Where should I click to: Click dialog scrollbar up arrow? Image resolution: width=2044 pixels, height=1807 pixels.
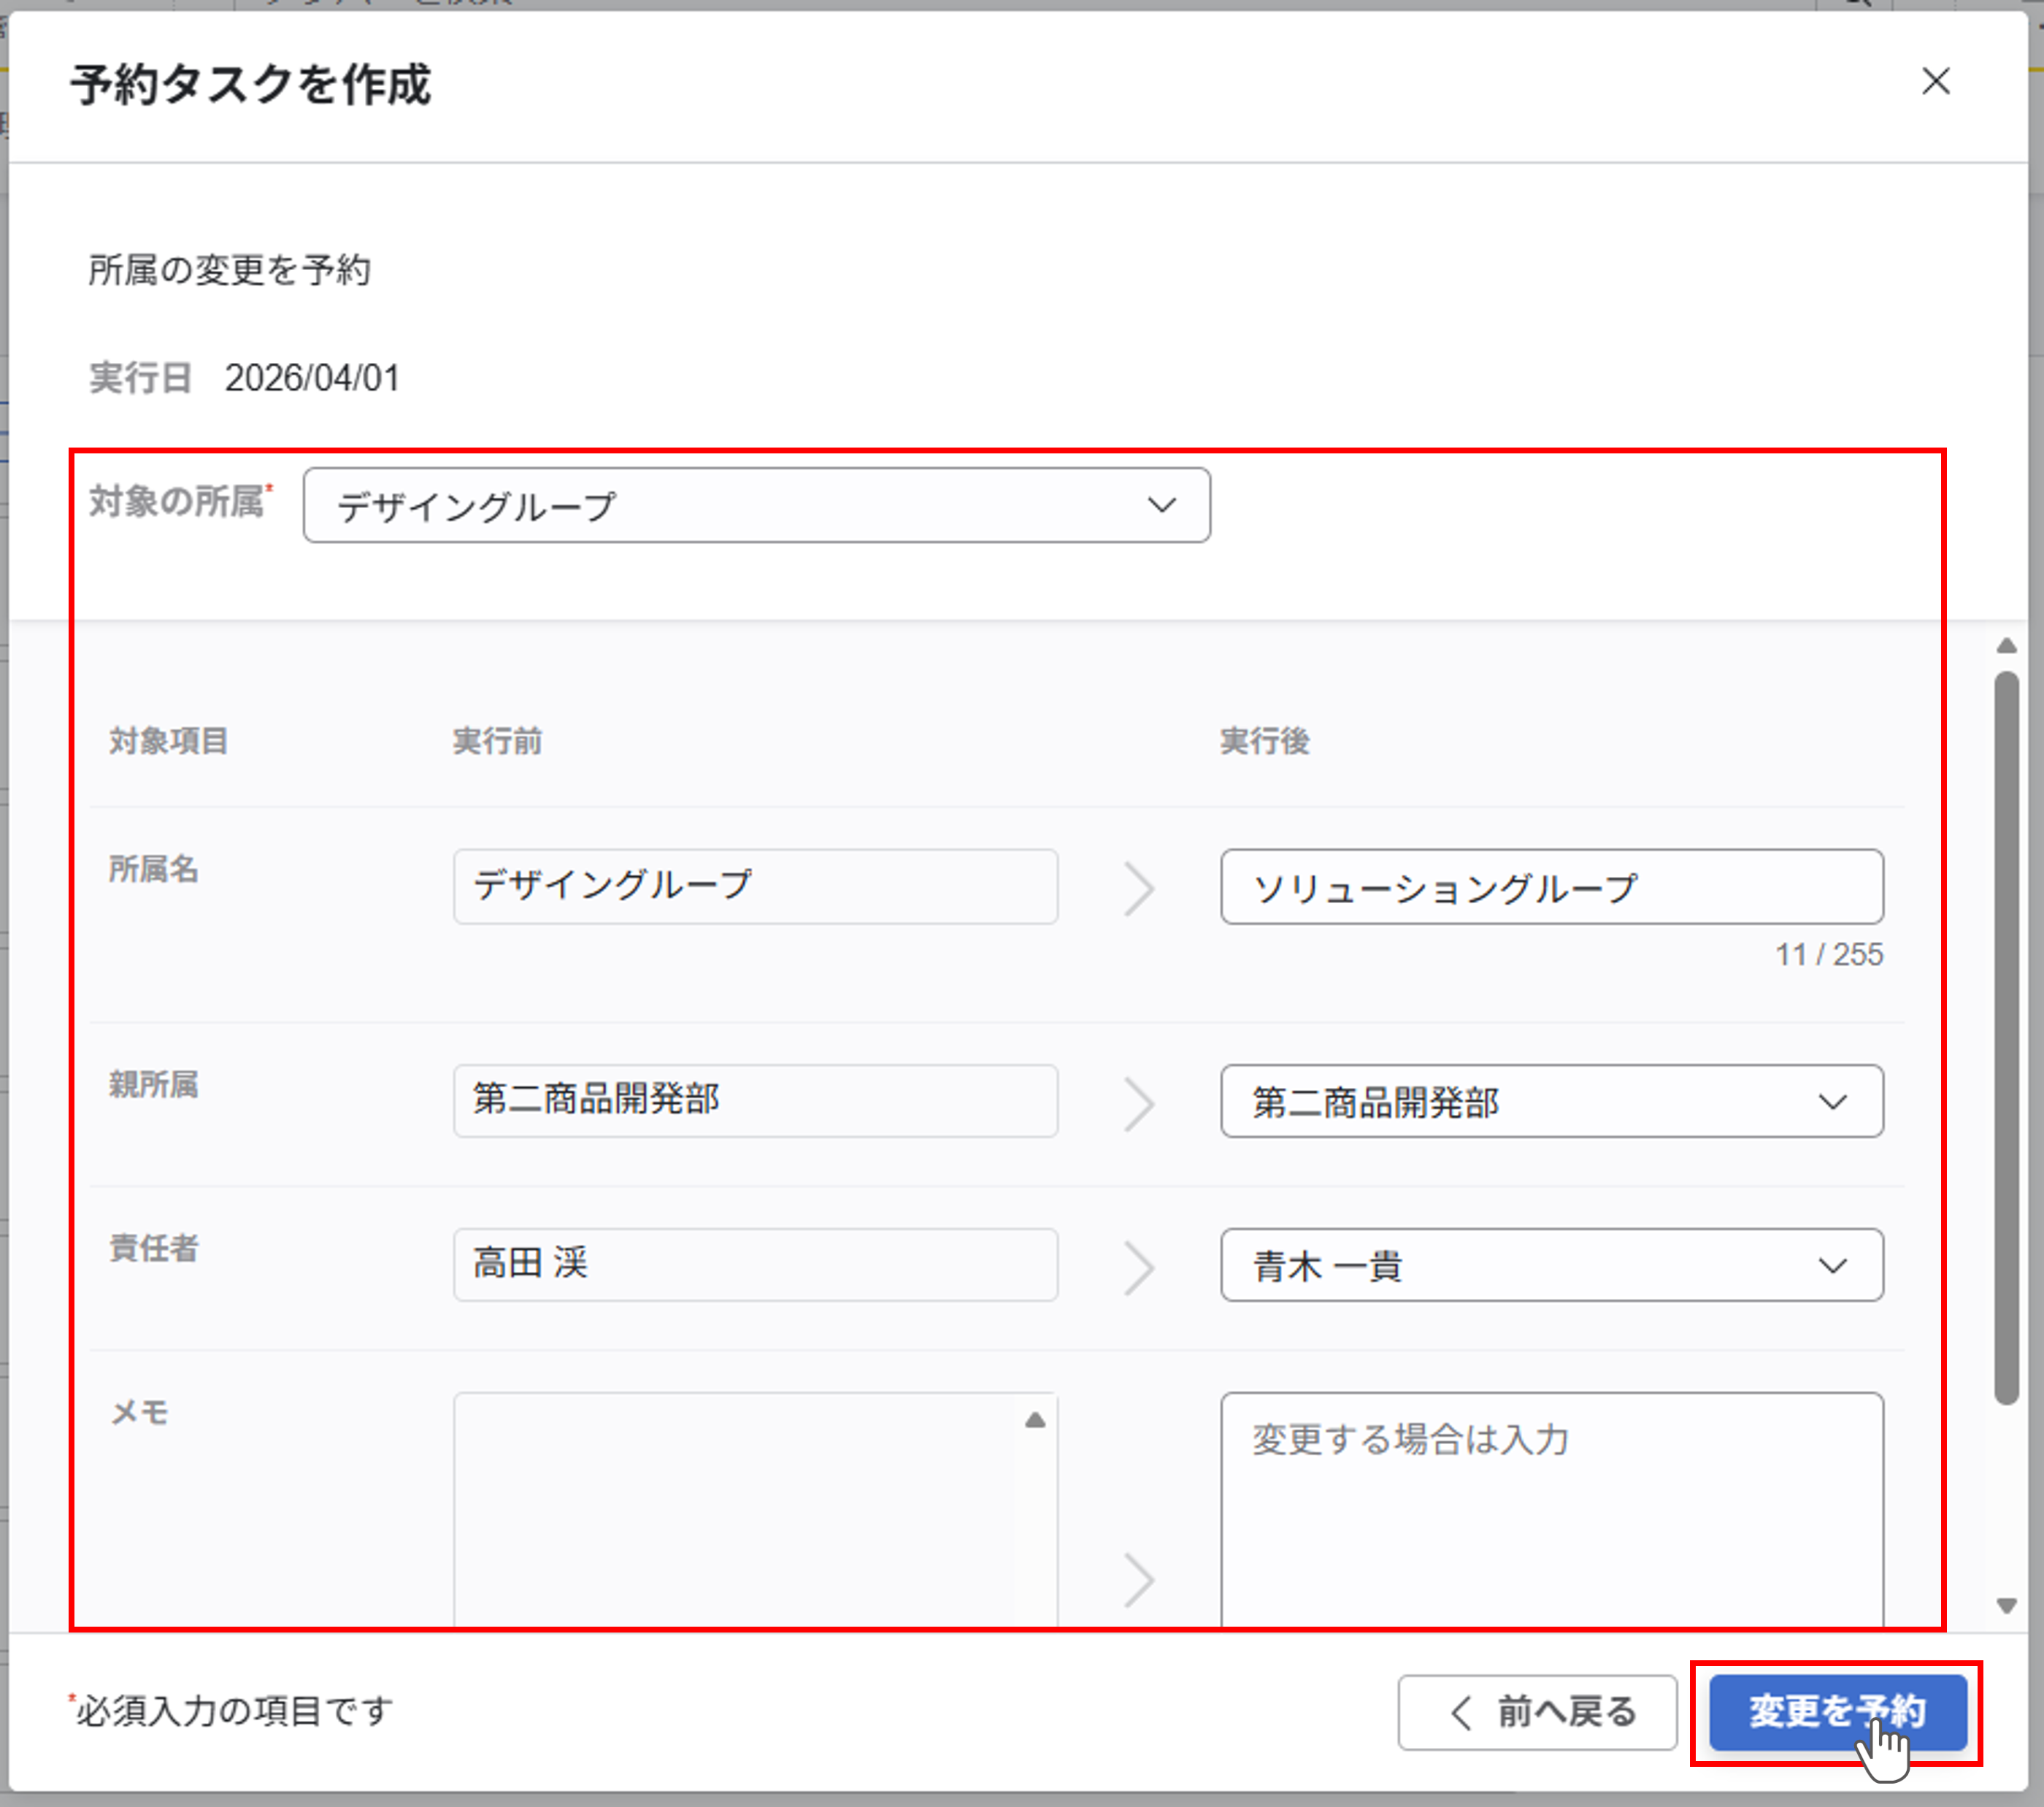pyautogui.click(x=2006, y=646)
